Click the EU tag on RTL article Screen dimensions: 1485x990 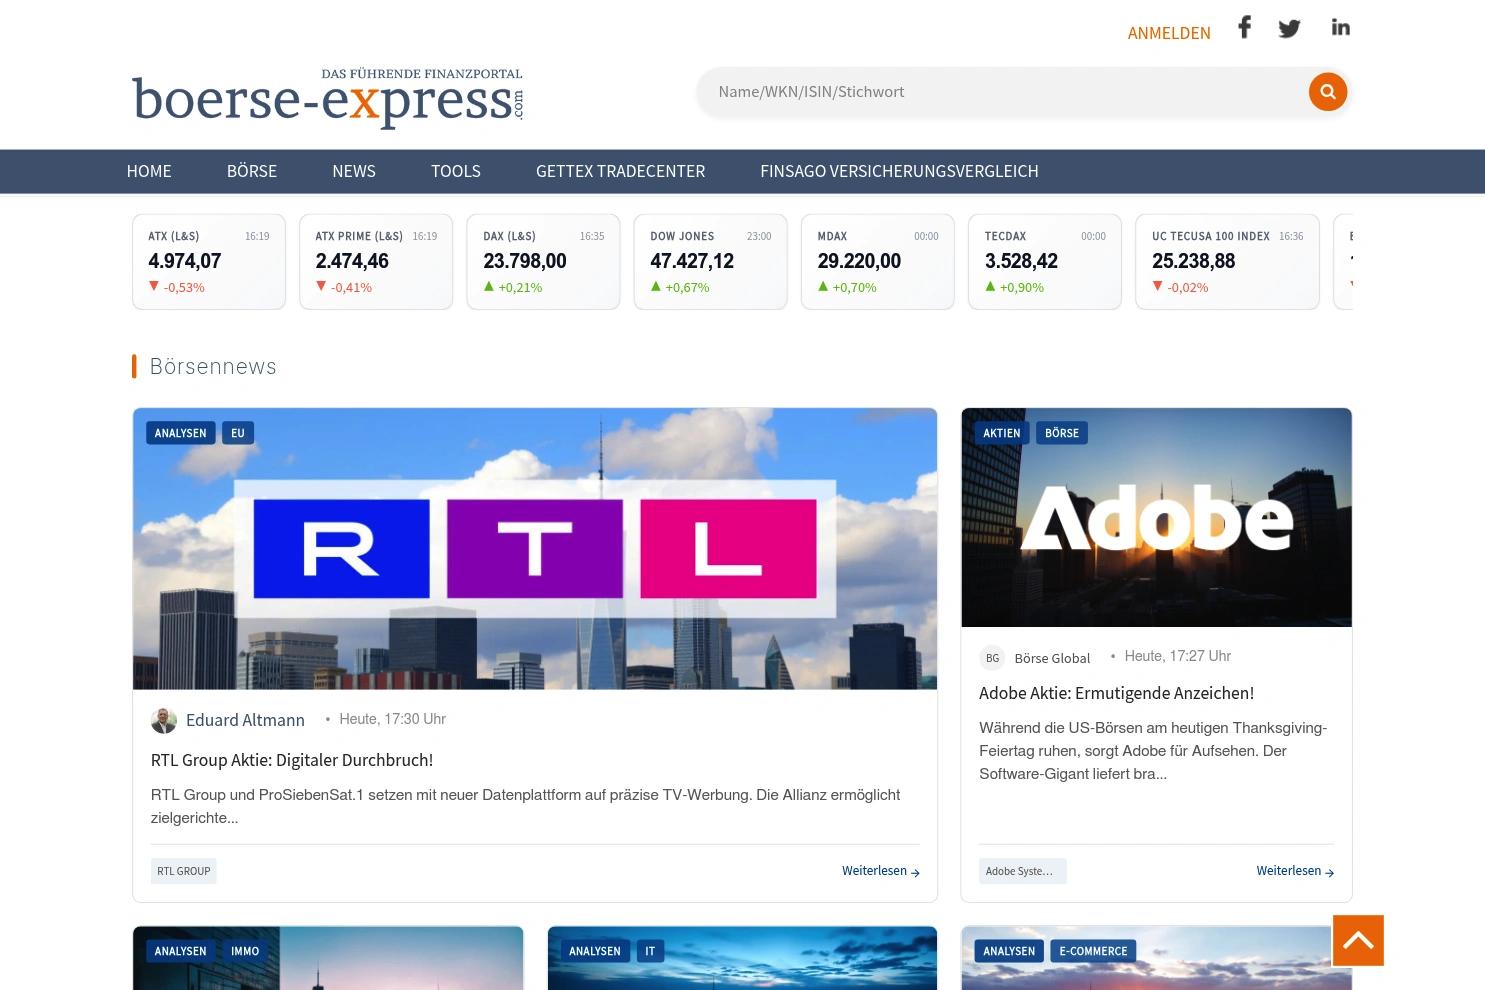(238, 433)
